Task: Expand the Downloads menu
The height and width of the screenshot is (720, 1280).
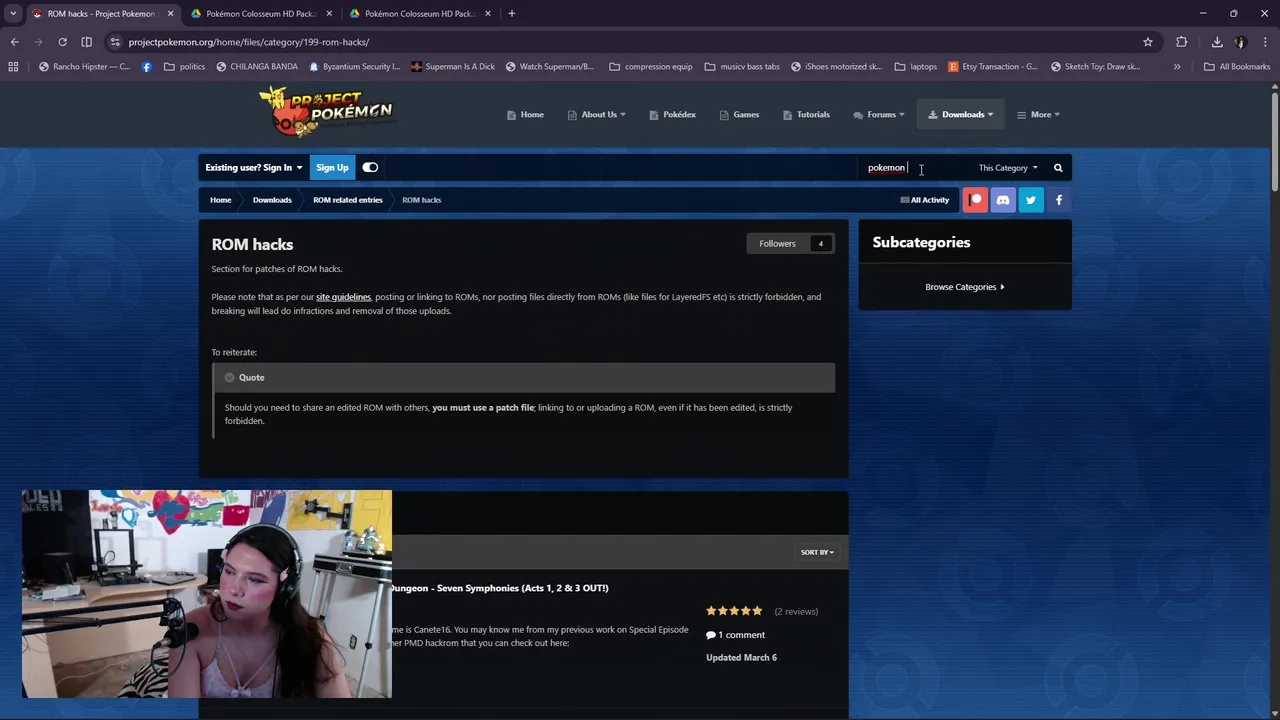Action: (x=960, y=115)
